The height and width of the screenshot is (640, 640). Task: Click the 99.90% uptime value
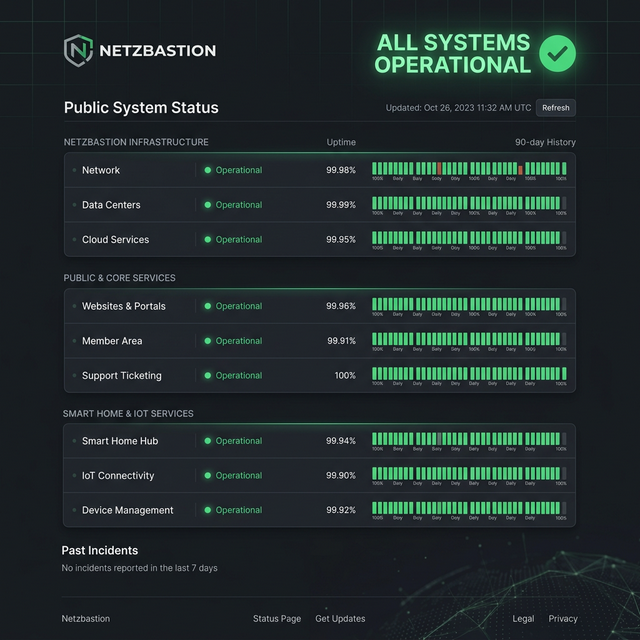pos(341,476)
